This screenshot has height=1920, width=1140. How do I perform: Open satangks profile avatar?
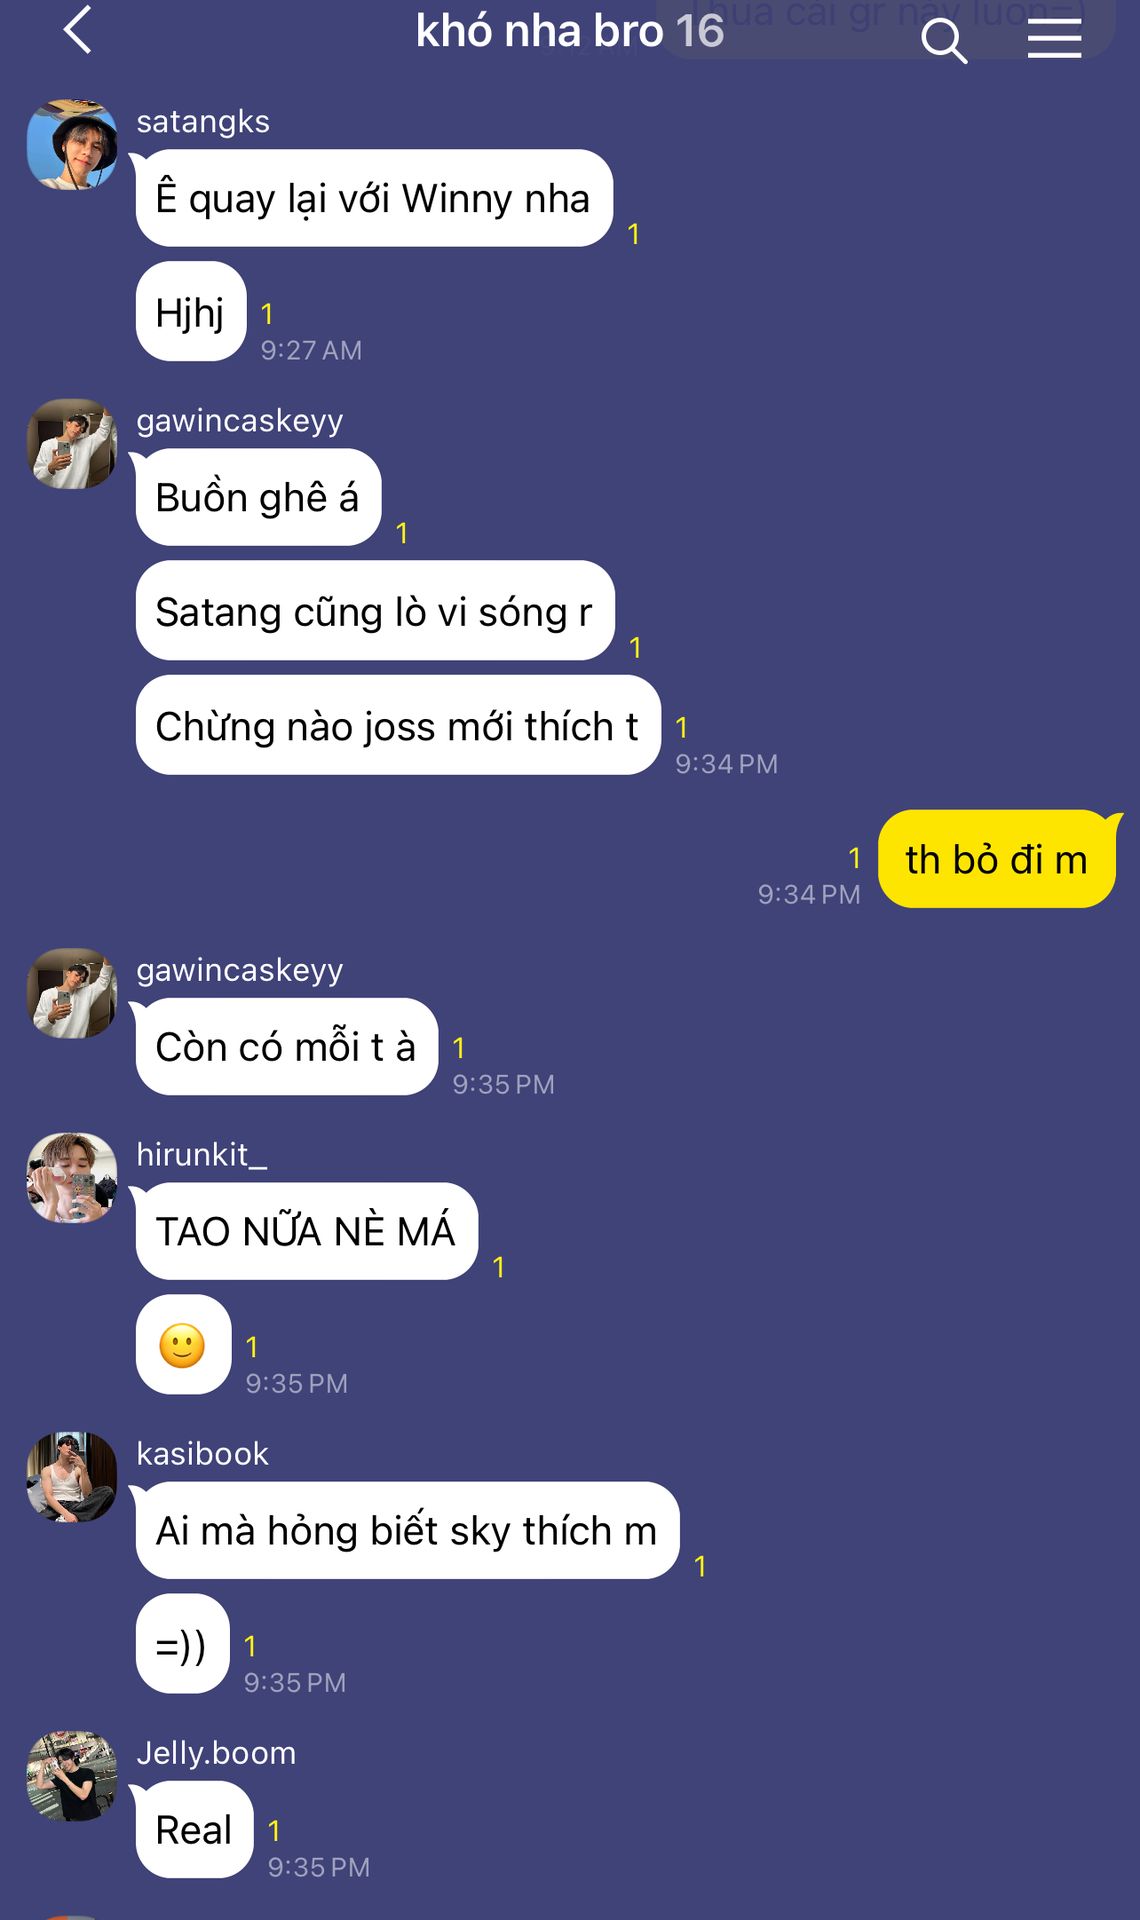coord(72,144)
